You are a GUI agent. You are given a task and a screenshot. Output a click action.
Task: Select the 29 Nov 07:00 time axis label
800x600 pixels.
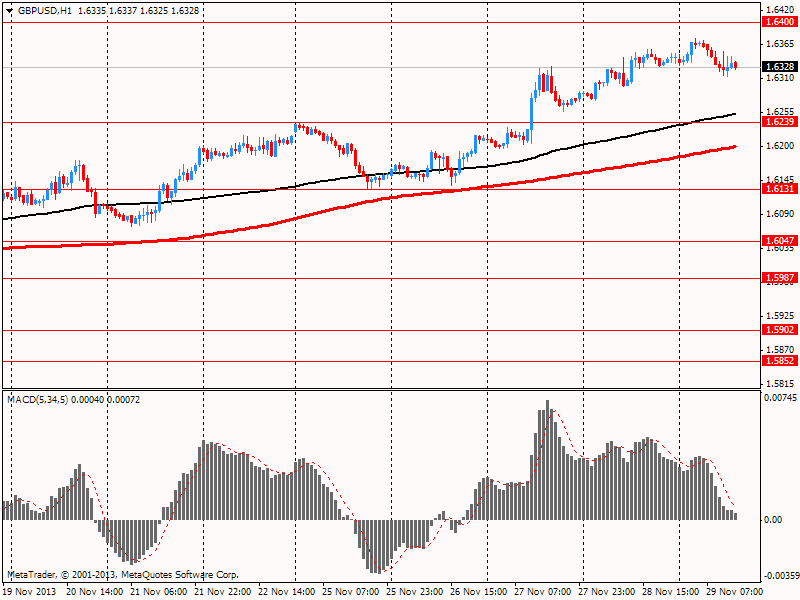[734, 592]
